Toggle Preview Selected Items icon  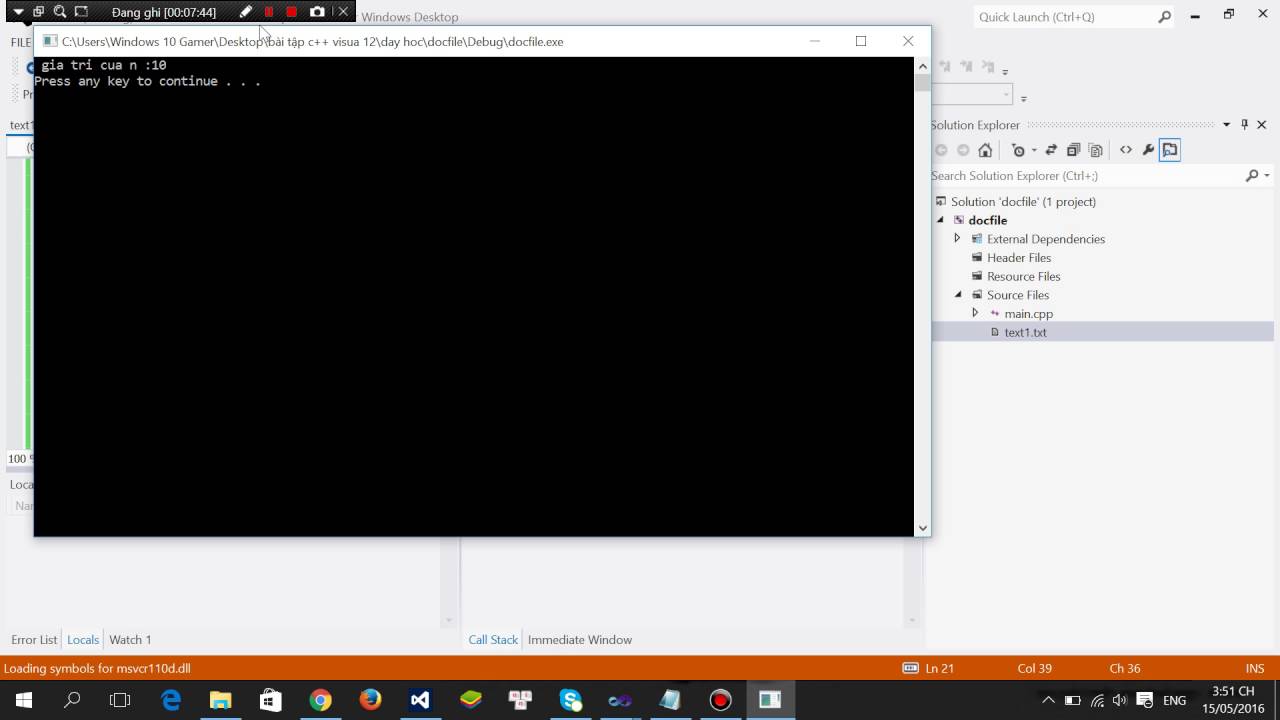click(x=1170, y=150)
